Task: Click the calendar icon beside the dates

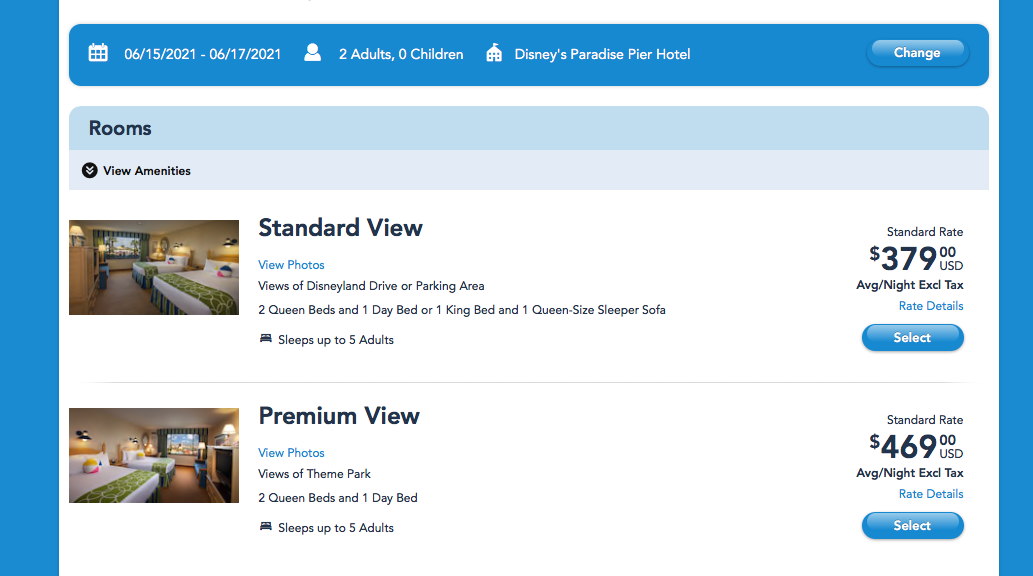Action: pos(98,53)
